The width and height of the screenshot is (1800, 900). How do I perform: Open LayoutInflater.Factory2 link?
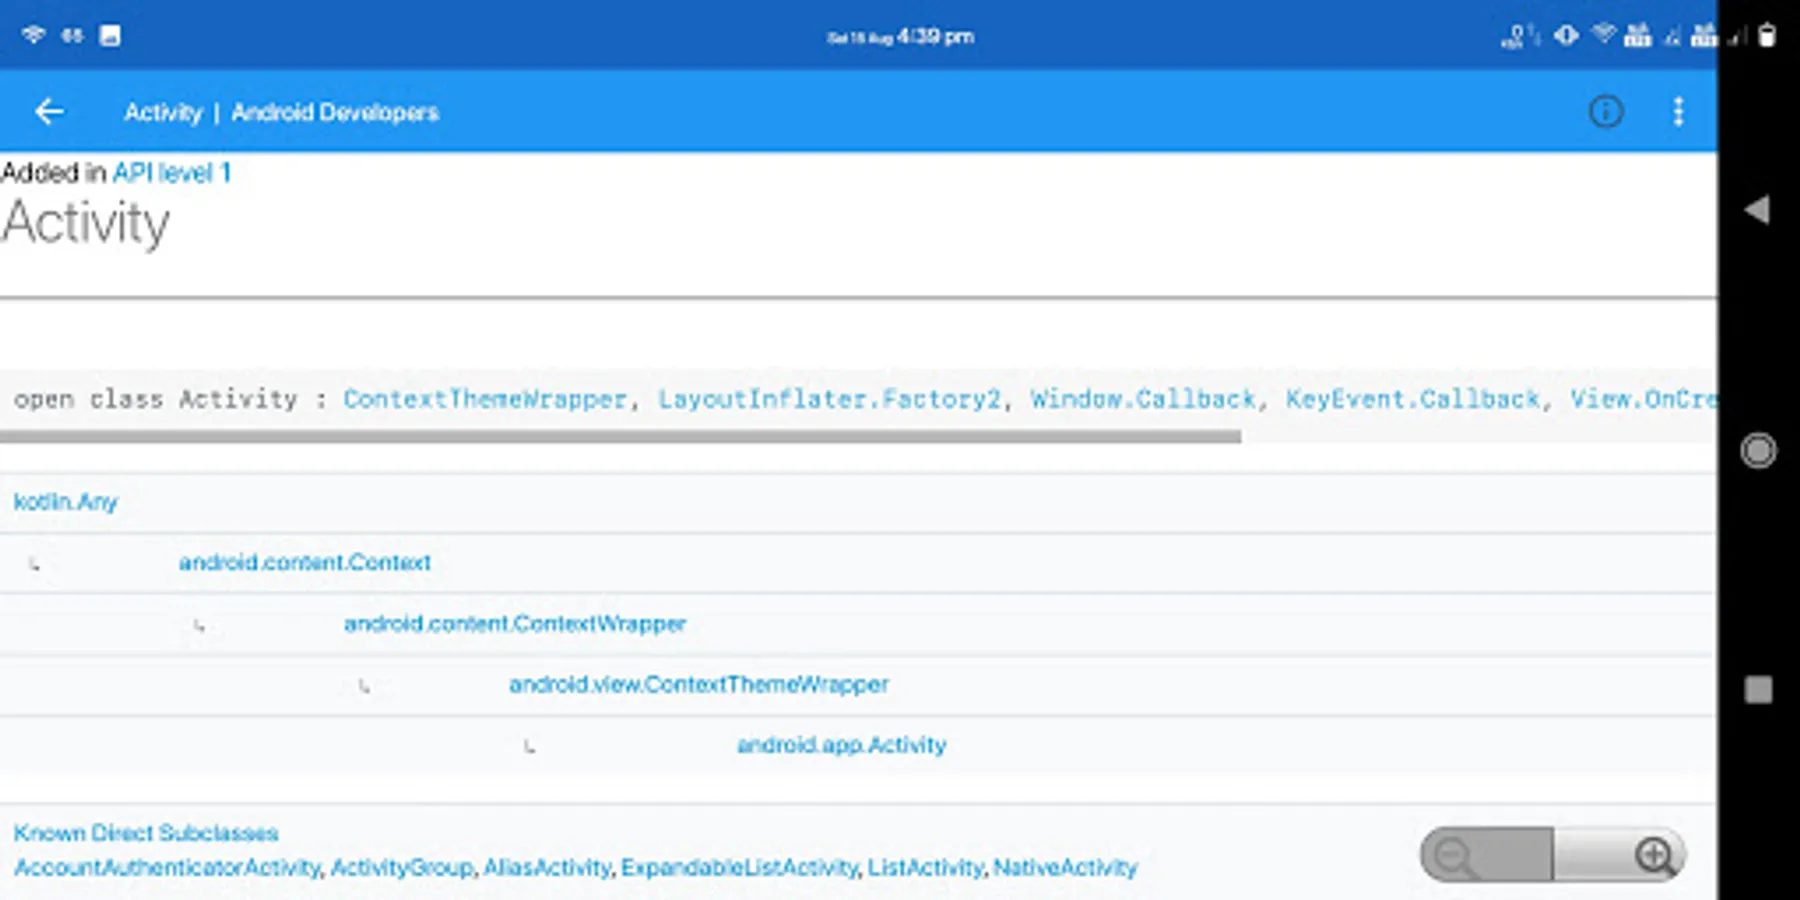click(829, 399)
